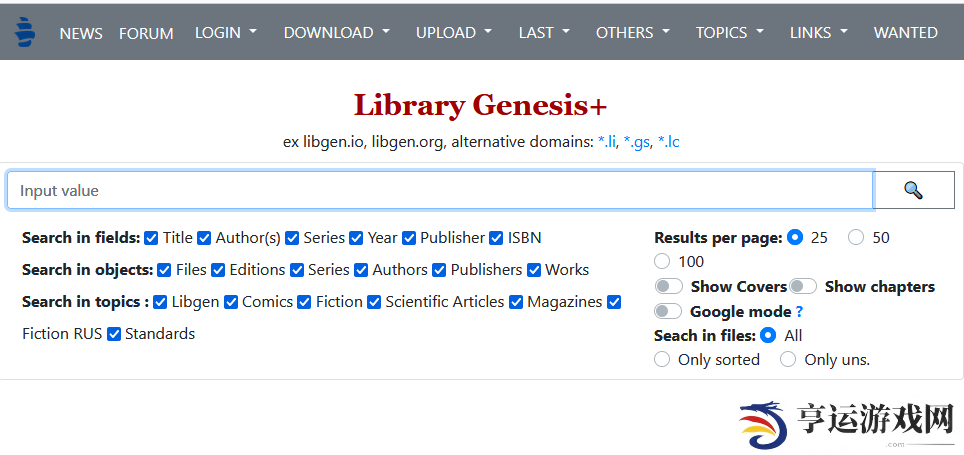The image size is (964, 455).
Task: Uncheck the Year field checkbox
Action: click(356, 238)
